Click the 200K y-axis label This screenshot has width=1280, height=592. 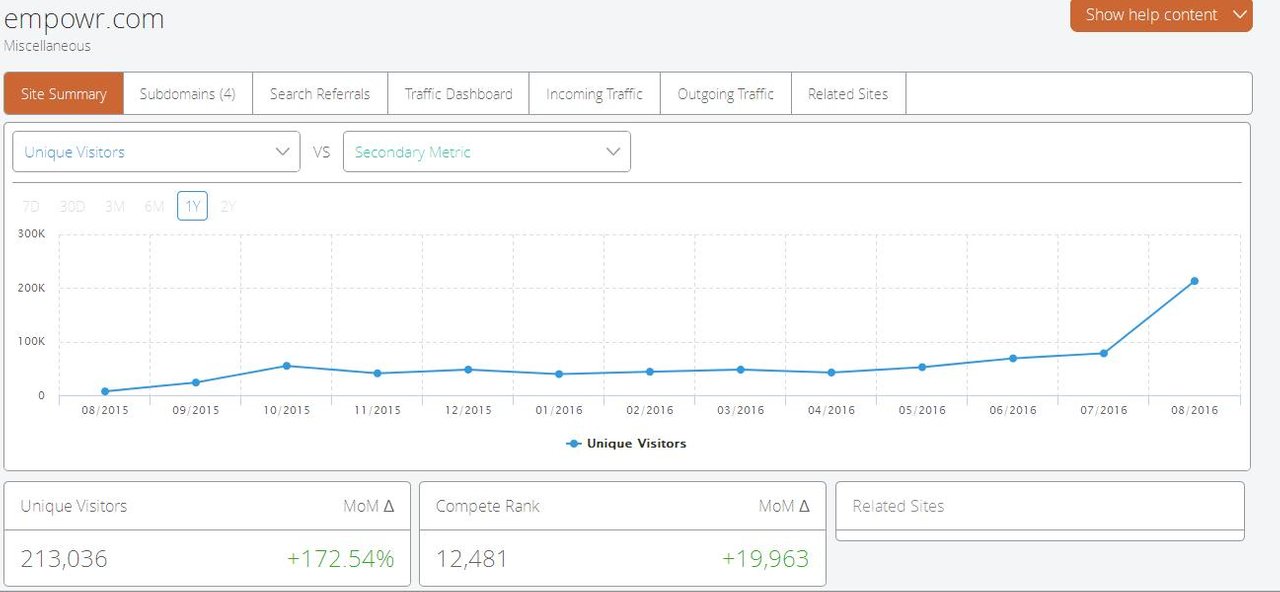[31, 288]
